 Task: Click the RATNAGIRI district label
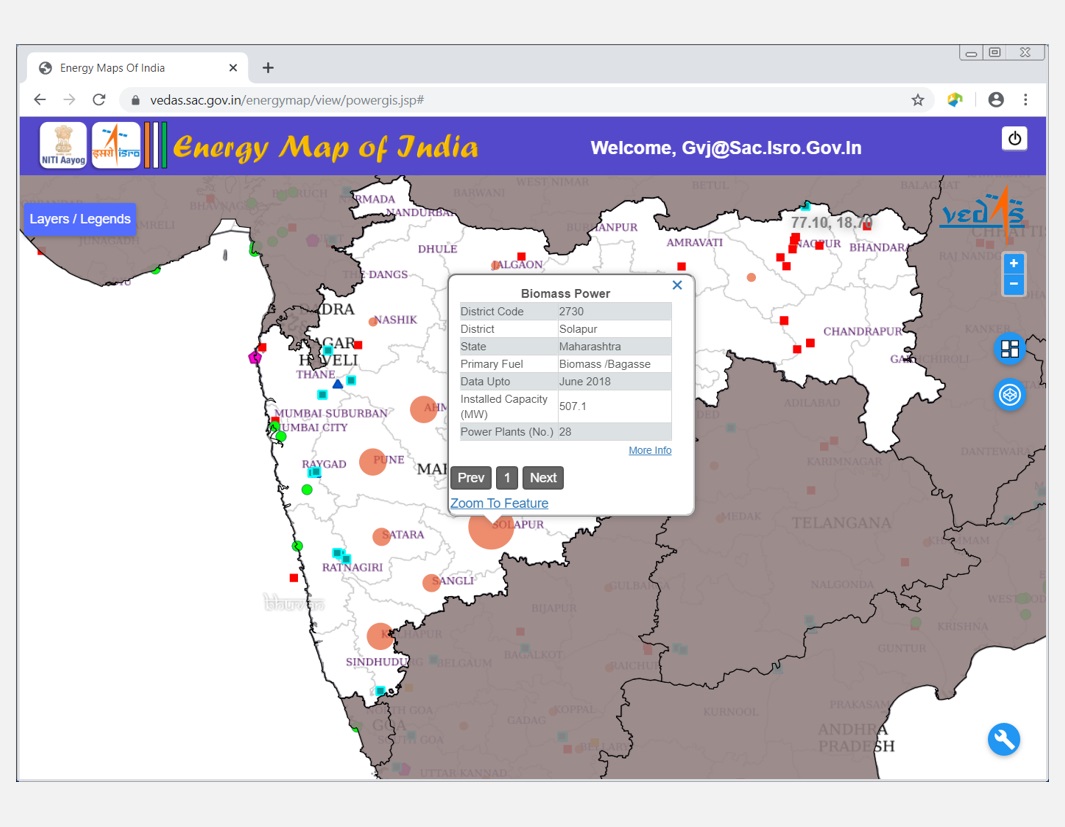pos(353,567)
